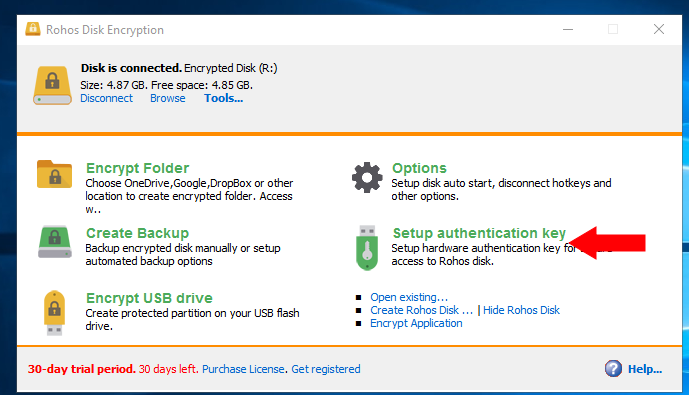Click the Create Backup green disk icon
689x395 pixels.
point(54,242)
